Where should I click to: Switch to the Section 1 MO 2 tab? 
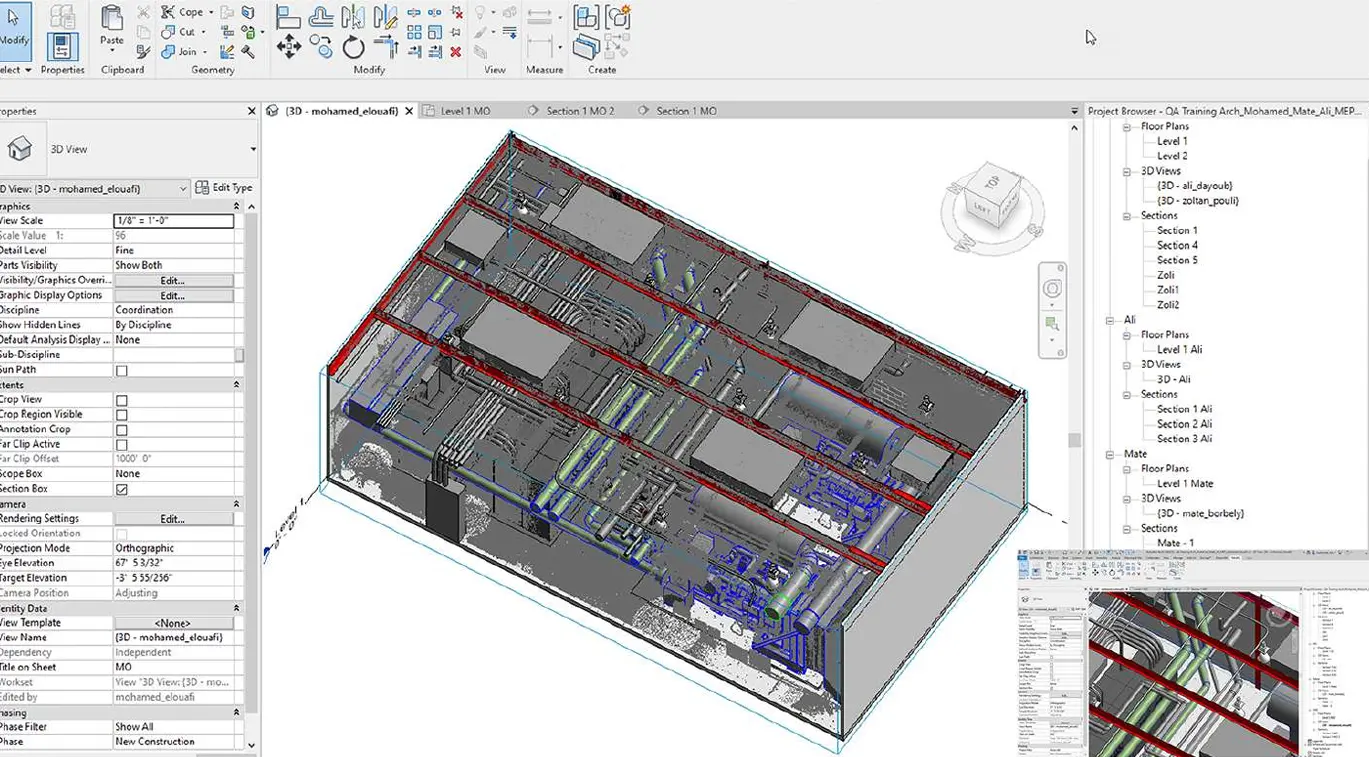pos(580,111)
